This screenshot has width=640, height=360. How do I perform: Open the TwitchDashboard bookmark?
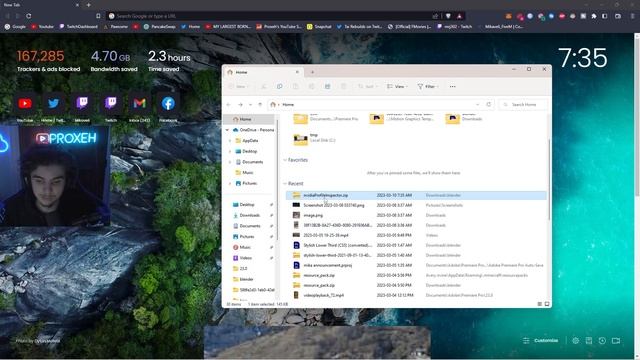(79, 27)
